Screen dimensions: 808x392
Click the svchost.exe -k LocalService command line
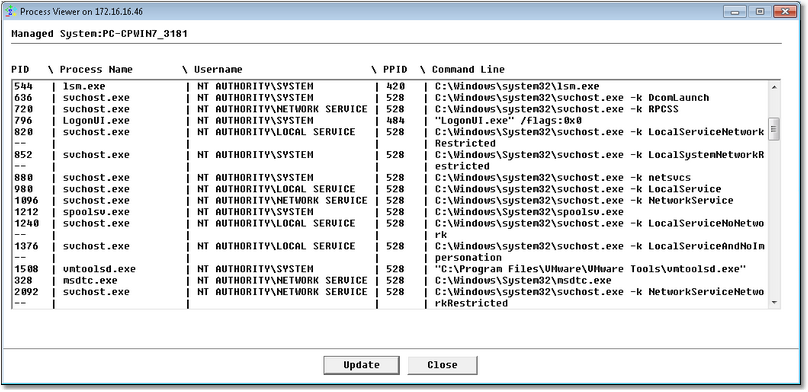(x=578, y=189)
